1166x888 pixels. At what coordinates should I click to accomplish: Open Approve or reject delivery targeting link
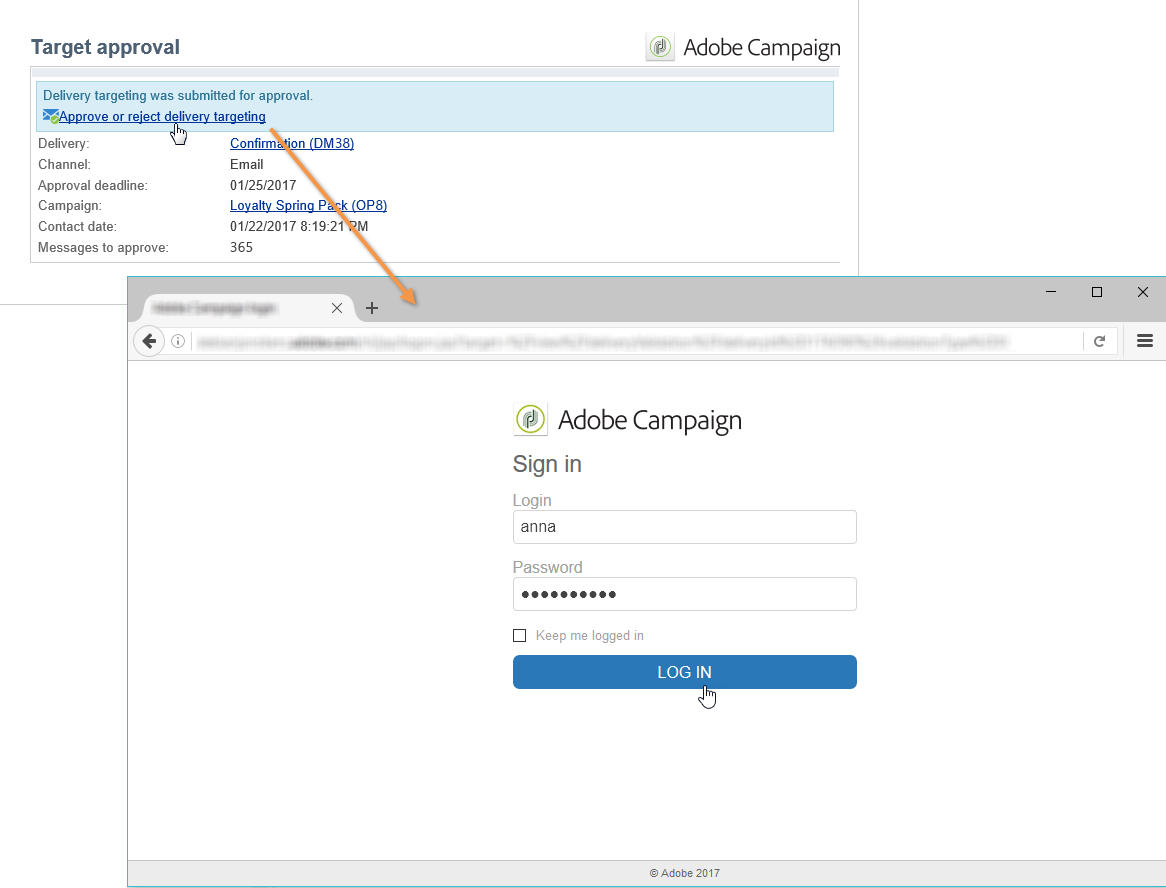click(162, 116)
